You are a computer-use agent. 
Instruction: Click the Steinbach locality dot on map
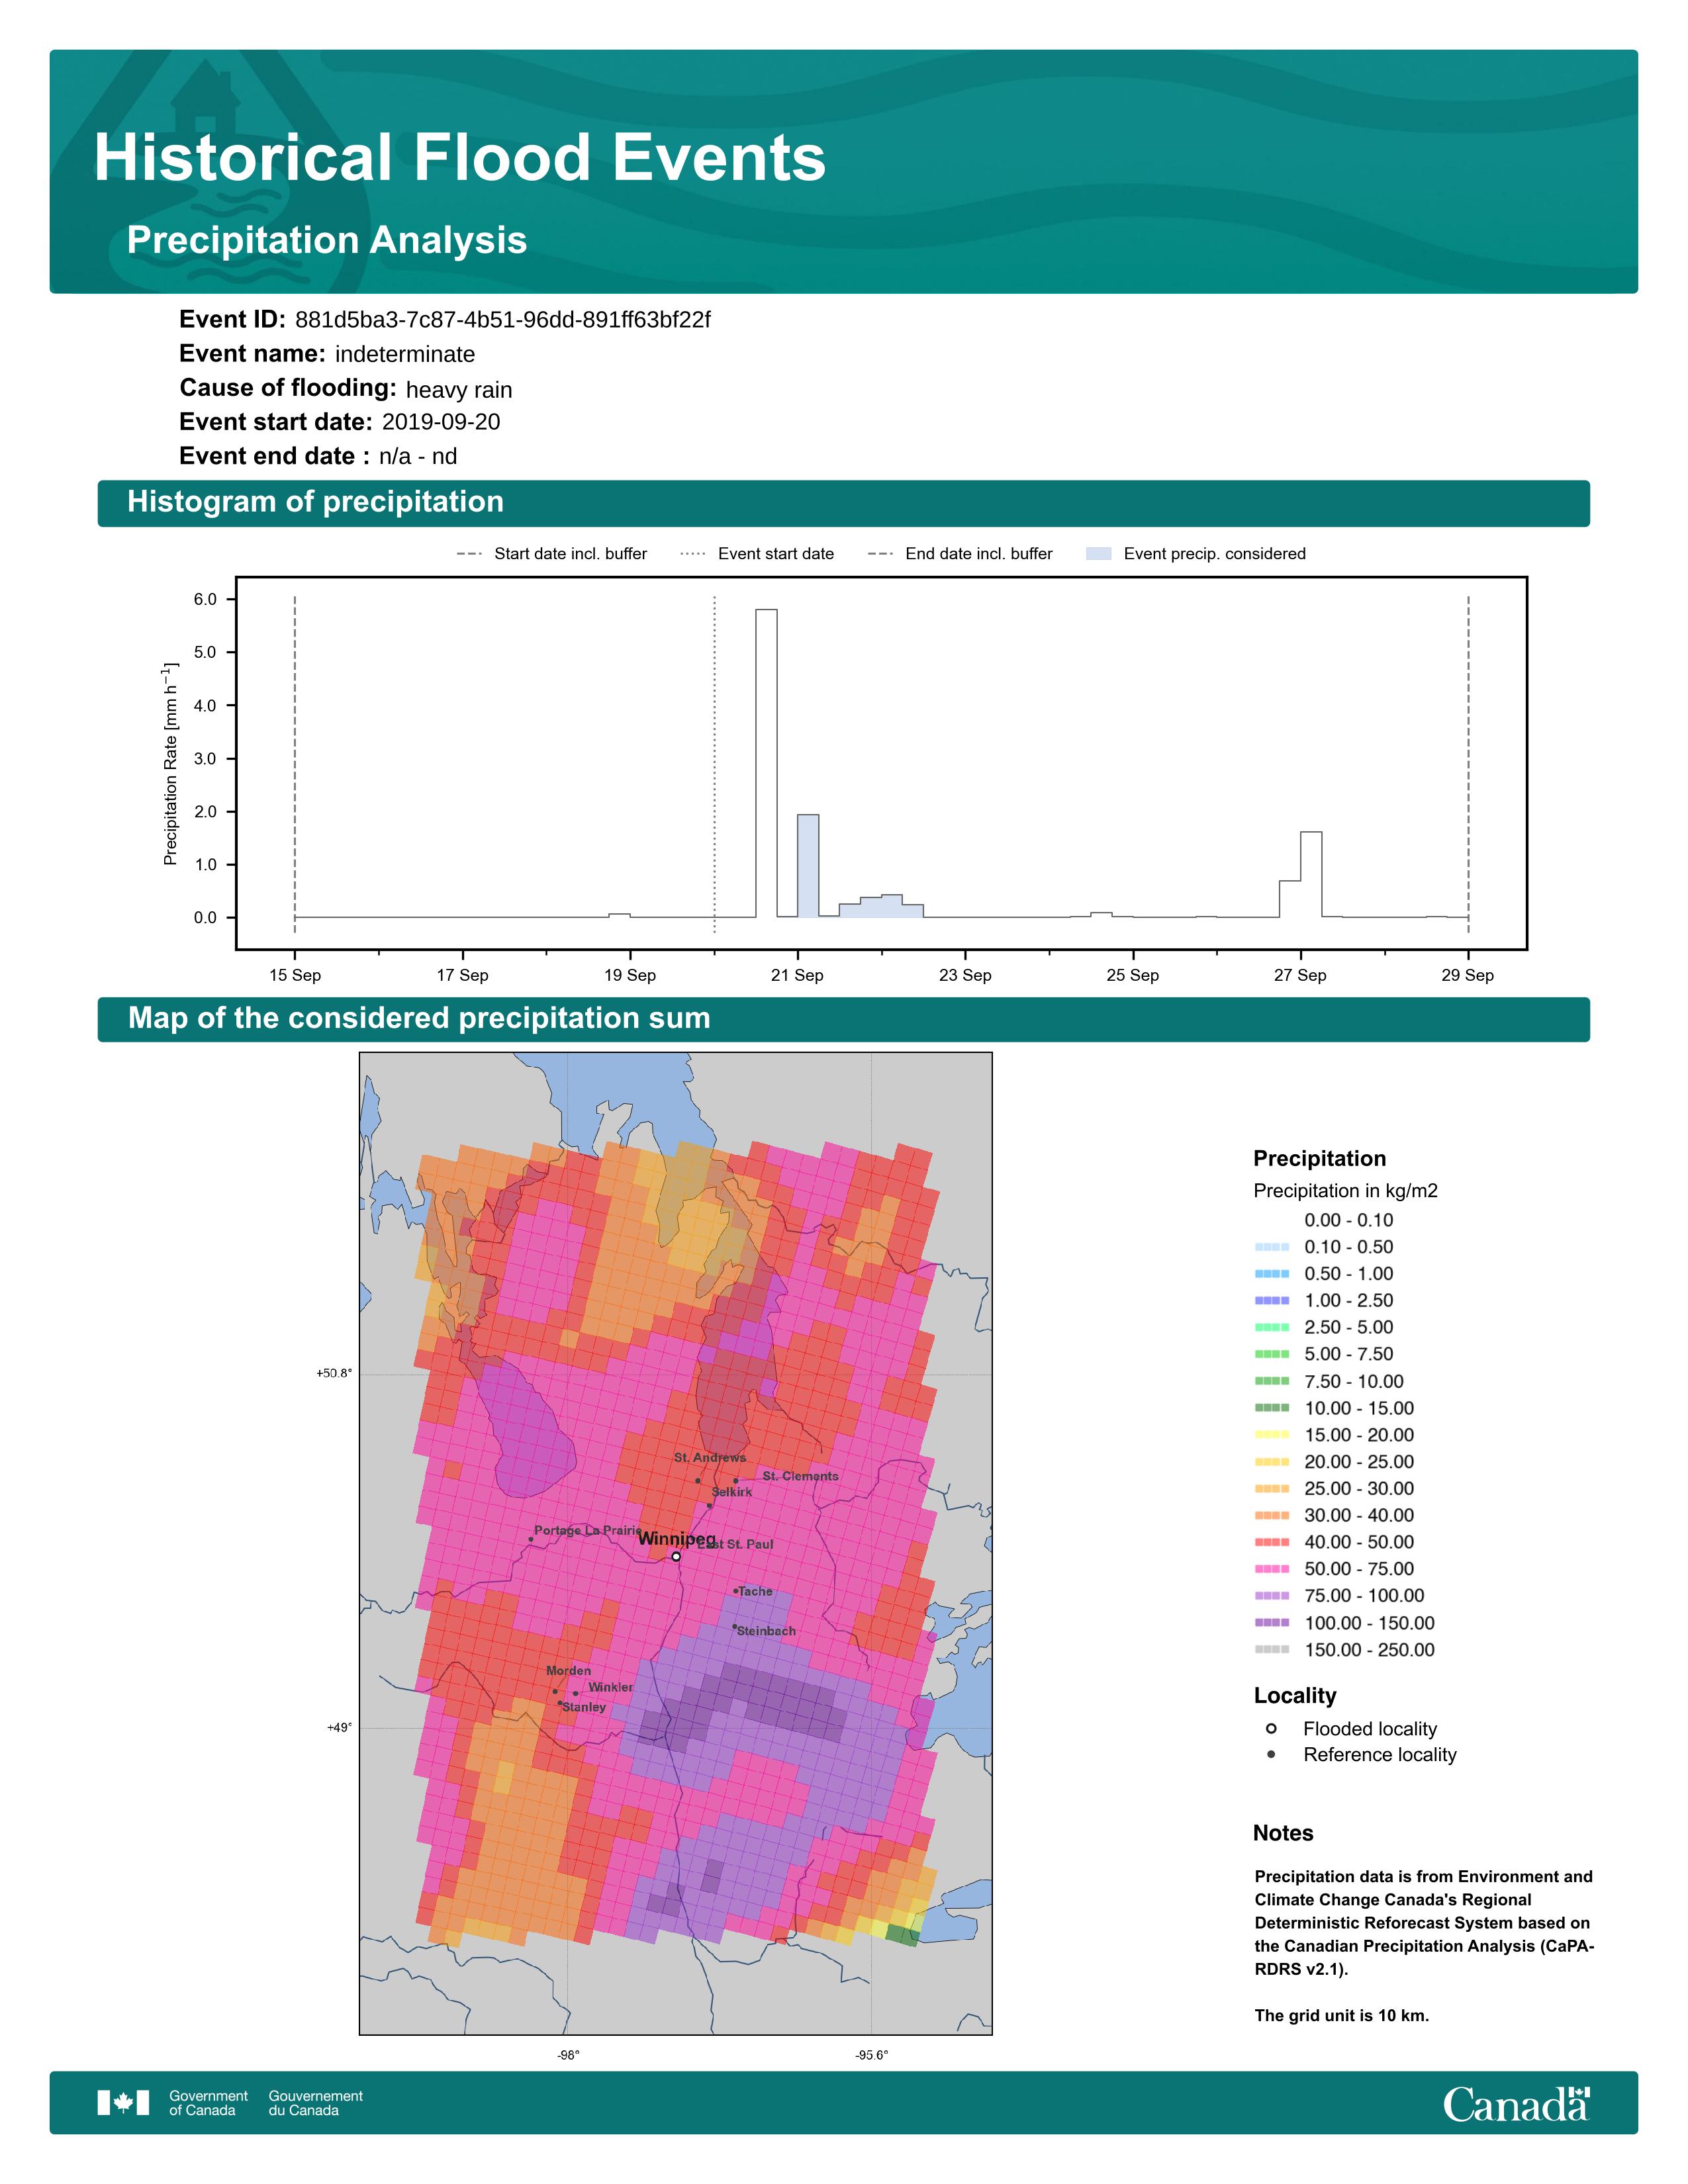[x=734, y=1626]
